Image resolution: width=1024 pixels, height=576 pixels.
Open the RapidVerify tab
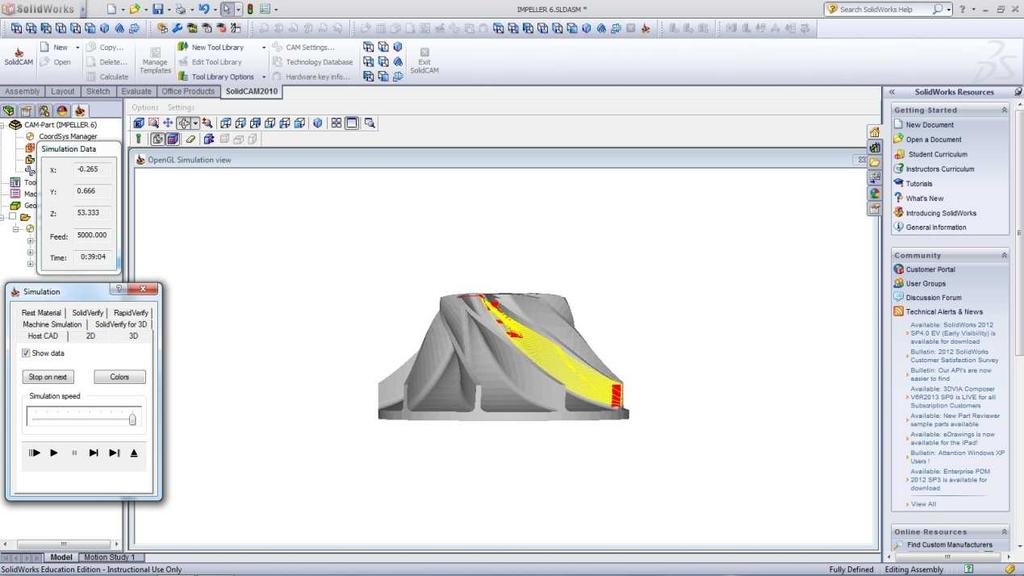coord(130,313)
